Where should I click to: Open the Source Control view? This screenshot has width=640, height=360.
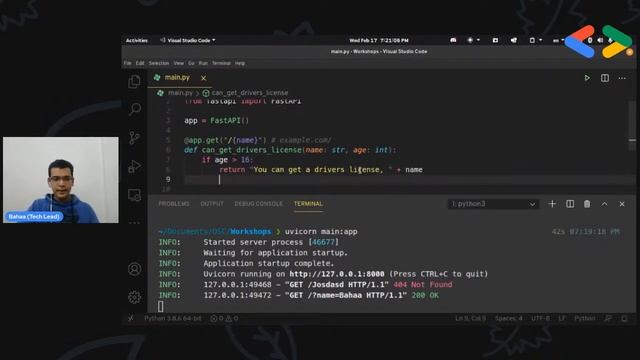point(134,138)
